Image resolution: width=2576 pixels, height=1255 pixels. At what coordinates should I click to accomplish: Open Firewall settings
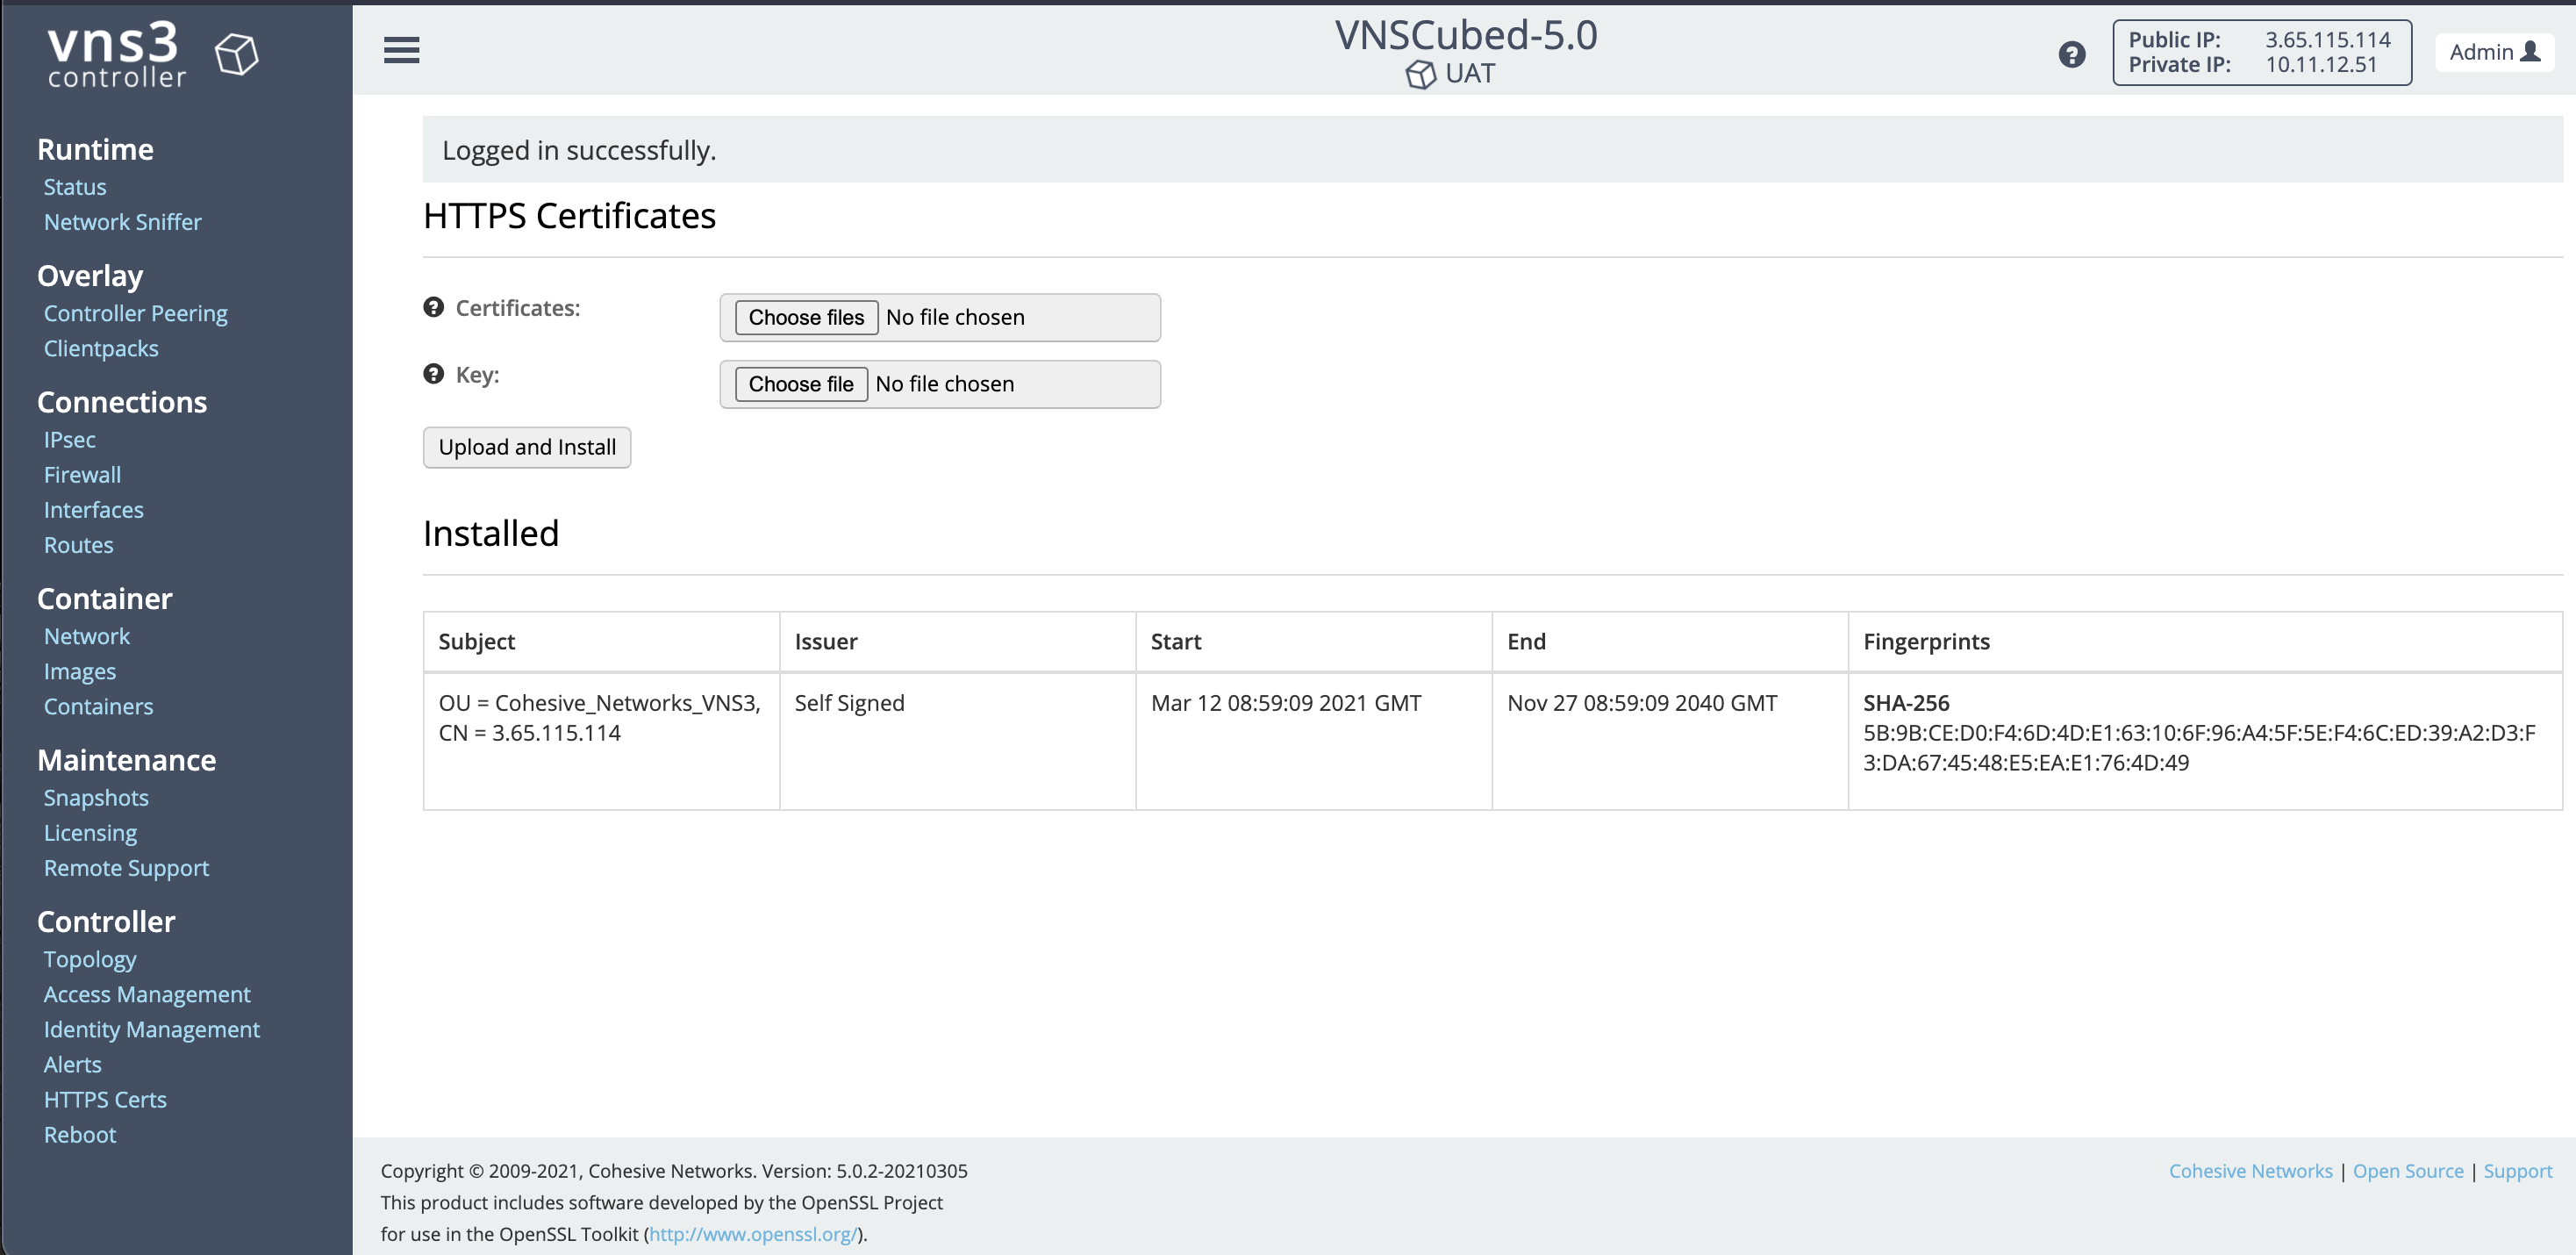pos(82,475)
